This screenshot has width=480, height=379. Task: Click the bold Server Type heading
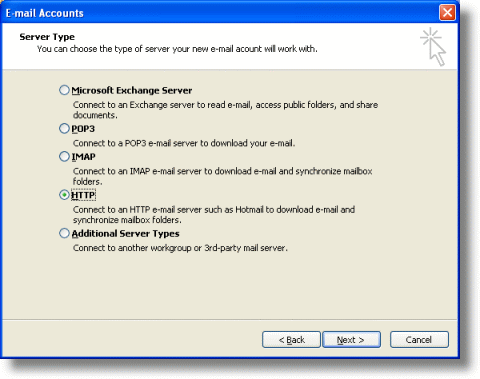click(47, 37)
